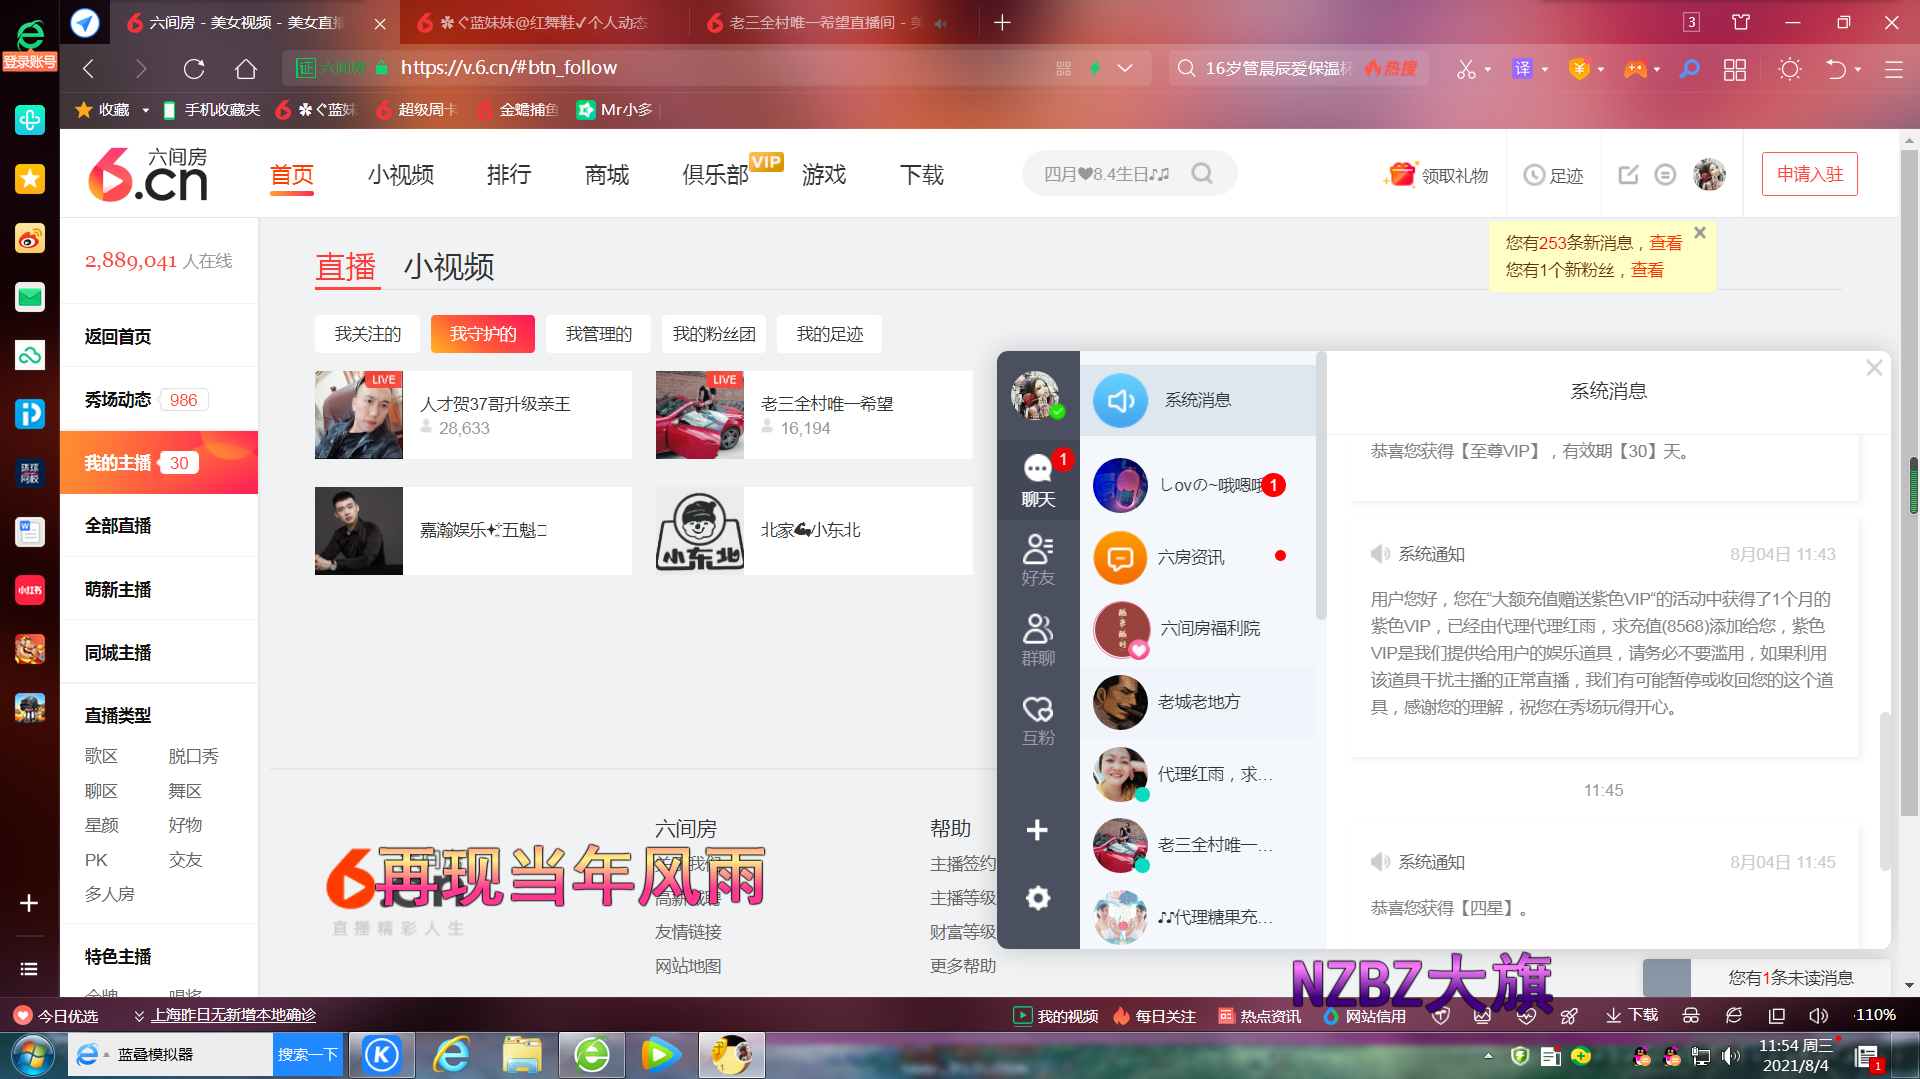Expand the address bar dropdown chevron

click(x=1125, y=68)
